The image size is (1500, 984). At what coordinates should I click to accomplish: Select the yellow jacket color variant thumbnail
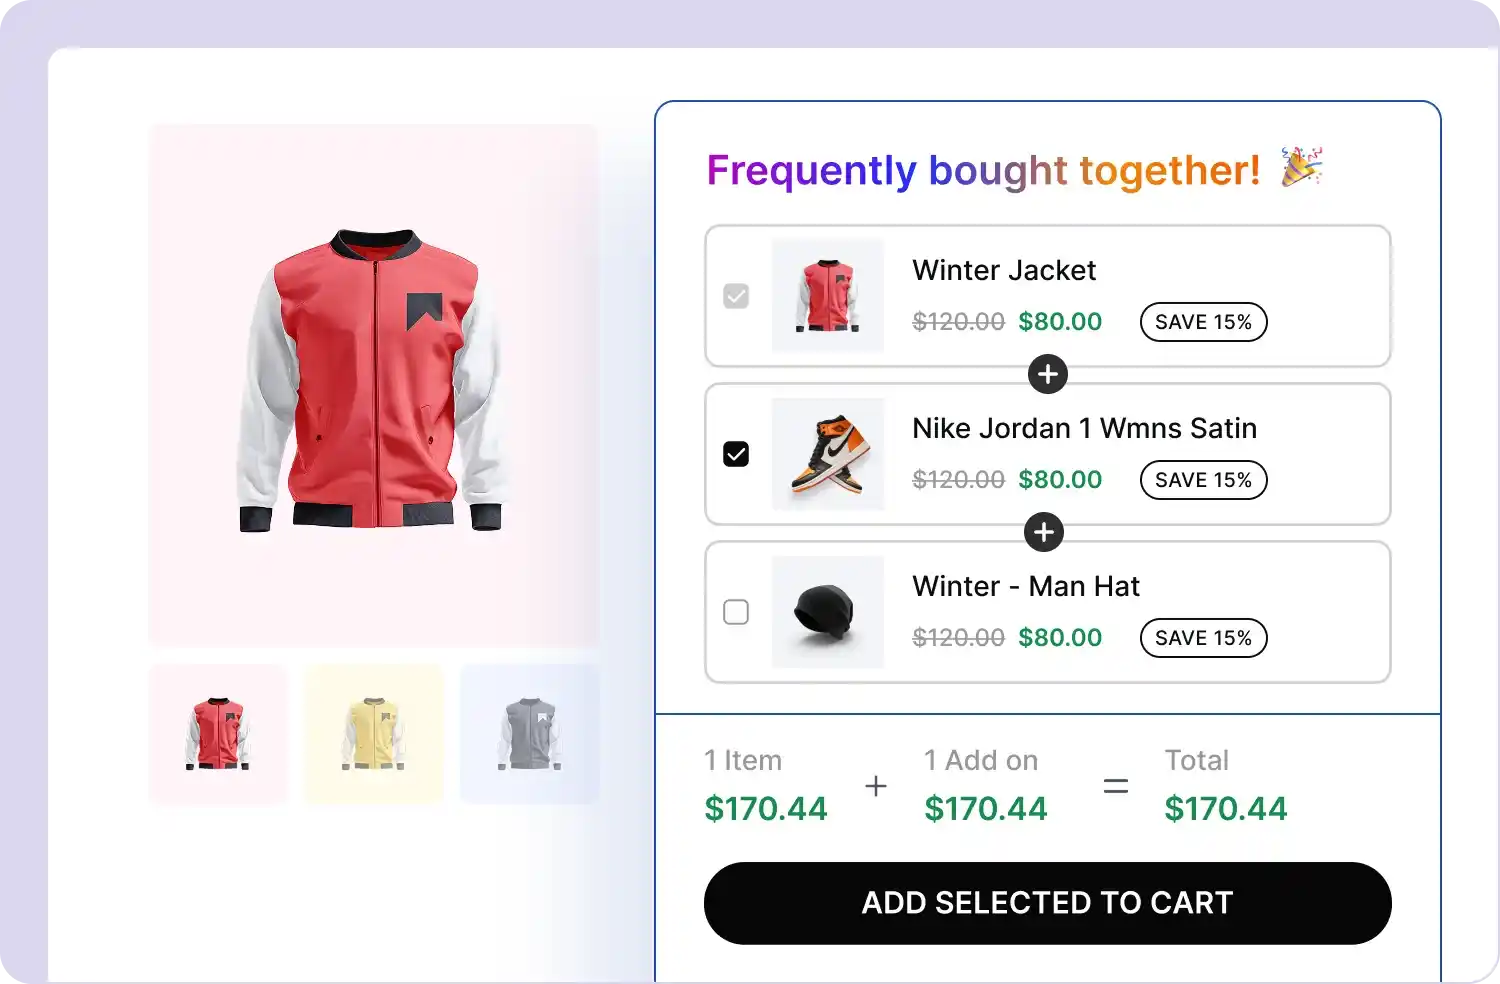[x=373, y=733]
